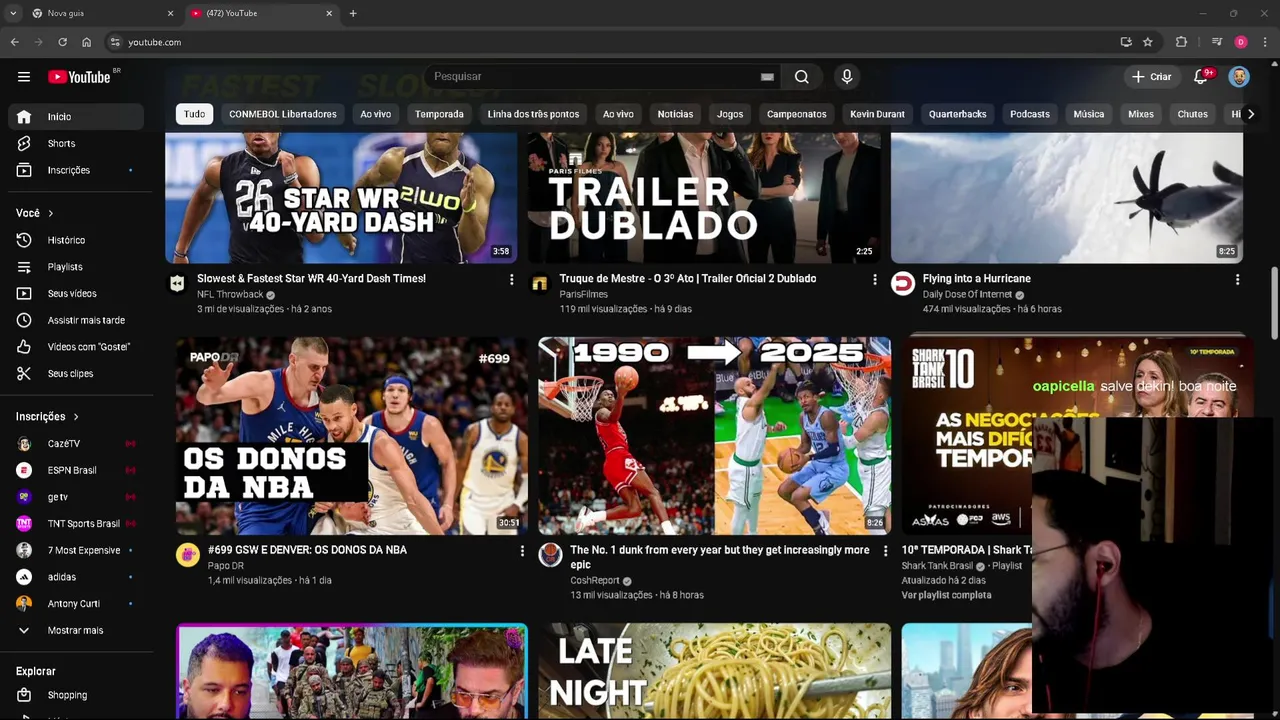Select the Quarterbacks filter chip
Viewport: 1280px width, 720px height.
tap(957, 114)
